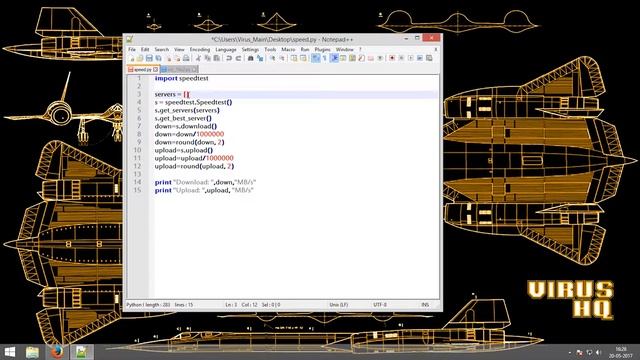Click the 'down=round(down, 2)' code line
Viewport: 640px width, 360px height.
(189, 142)
